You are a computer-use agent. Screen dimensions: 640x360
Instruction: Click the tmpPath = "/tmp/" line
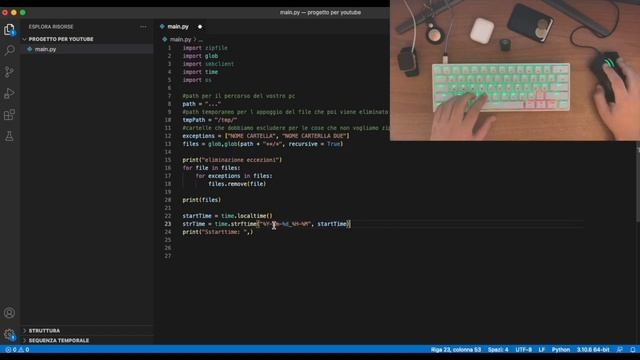(x=210, y=120)
